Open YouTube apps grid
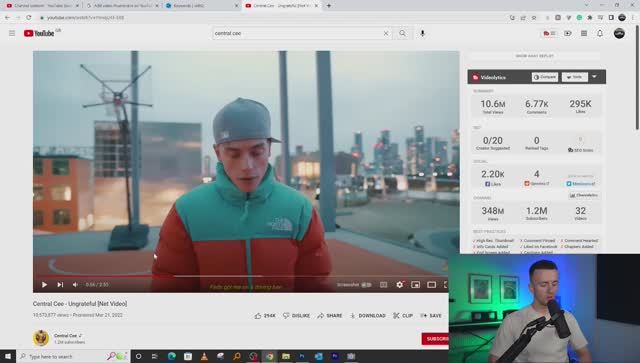640x363 pixels. point(584,33)
